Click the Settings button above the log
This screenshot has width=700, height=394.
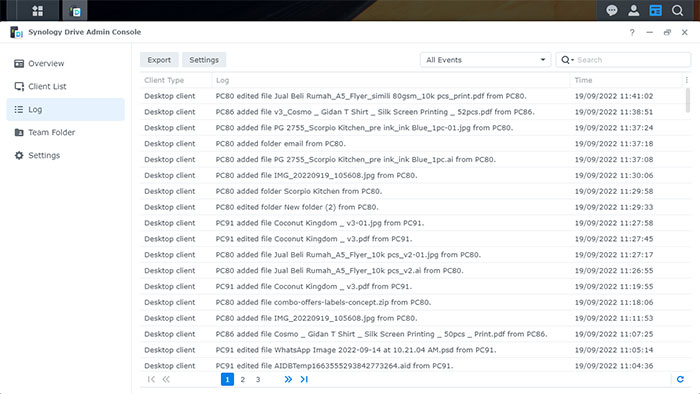pos(204,60)
